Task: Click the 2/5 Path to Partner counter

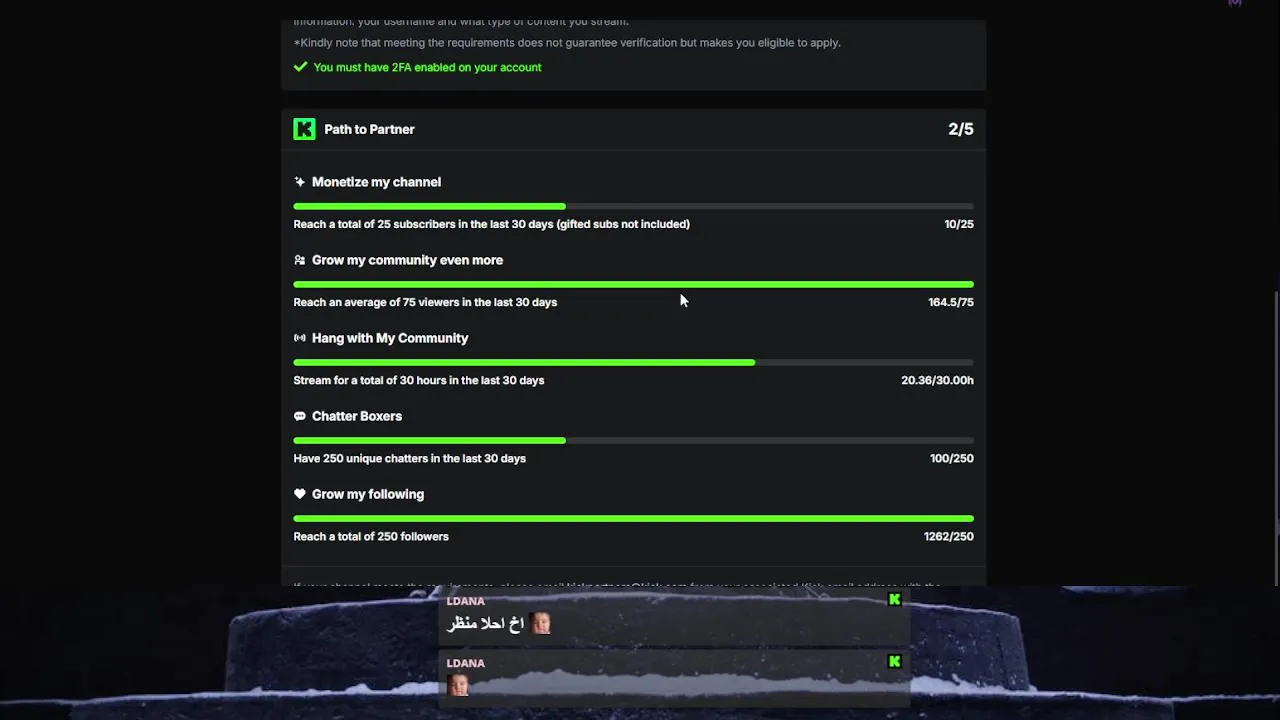Action: point(960,129)
